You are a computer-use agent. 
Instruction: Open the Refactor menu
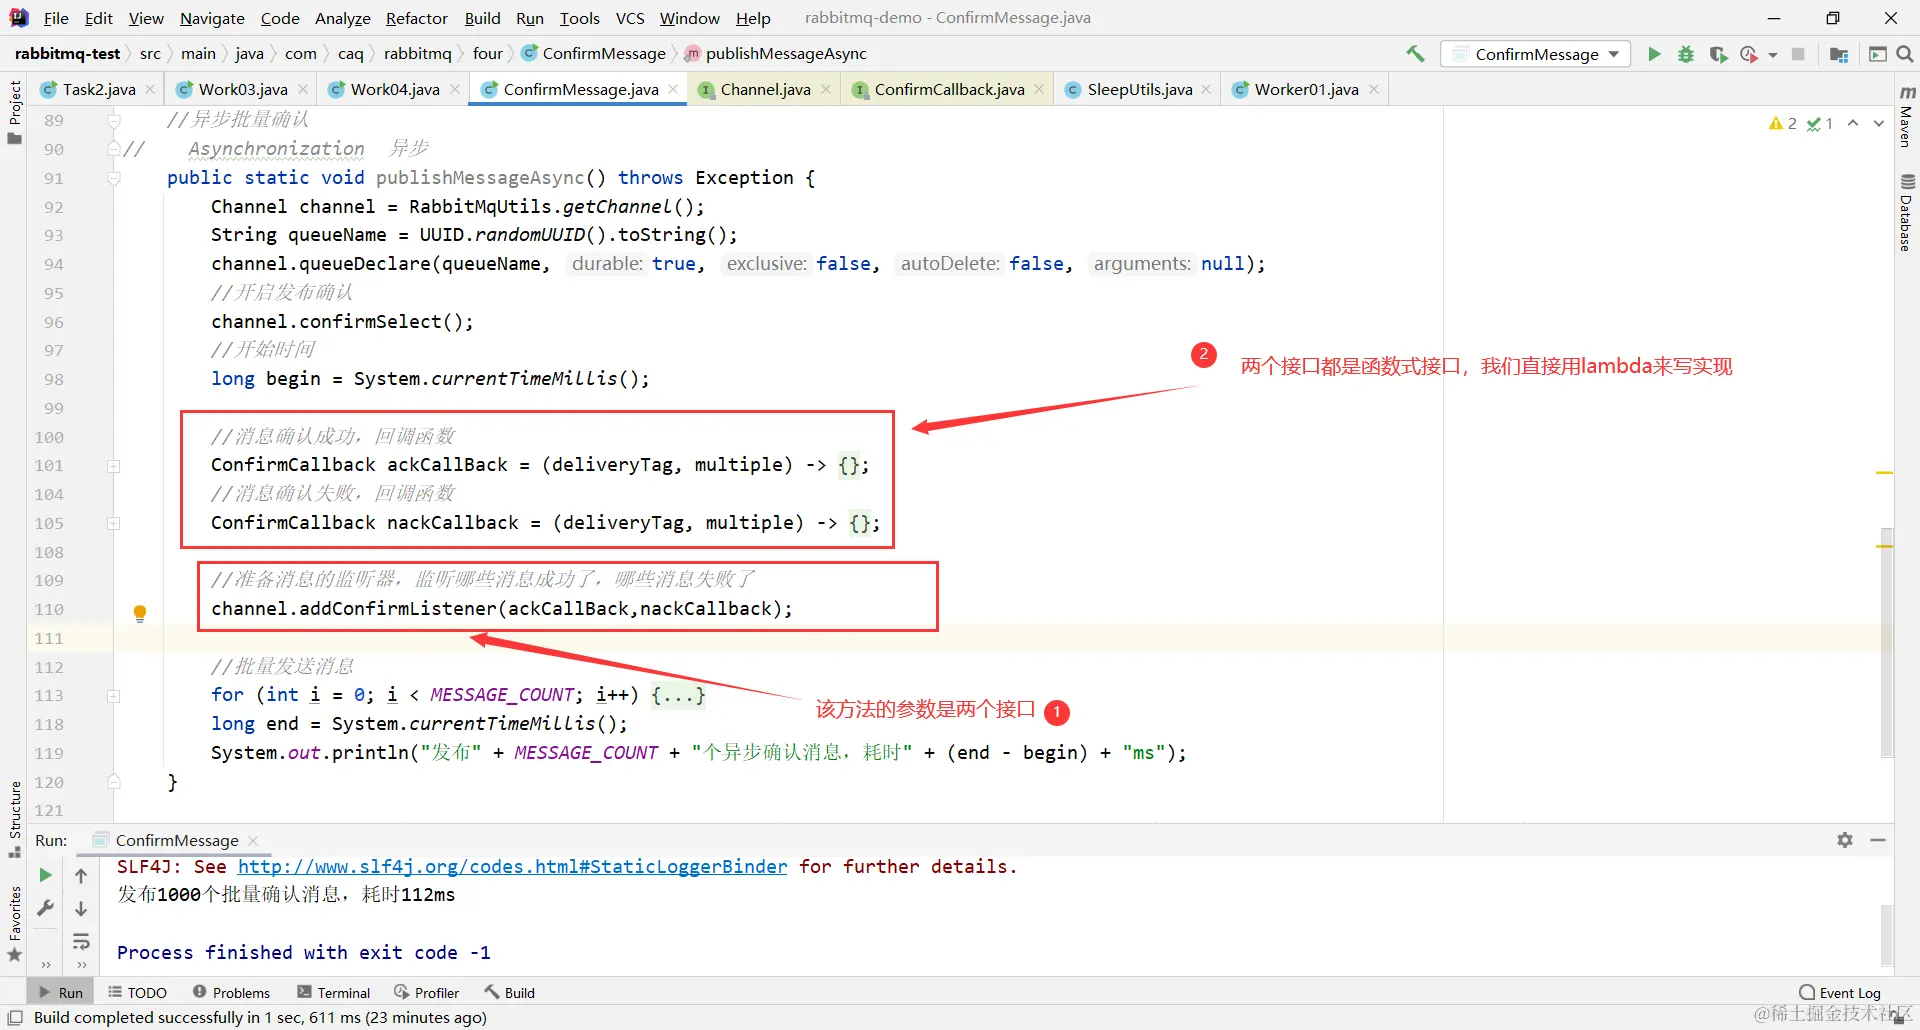pyautogui.click(x=417, y=18)
